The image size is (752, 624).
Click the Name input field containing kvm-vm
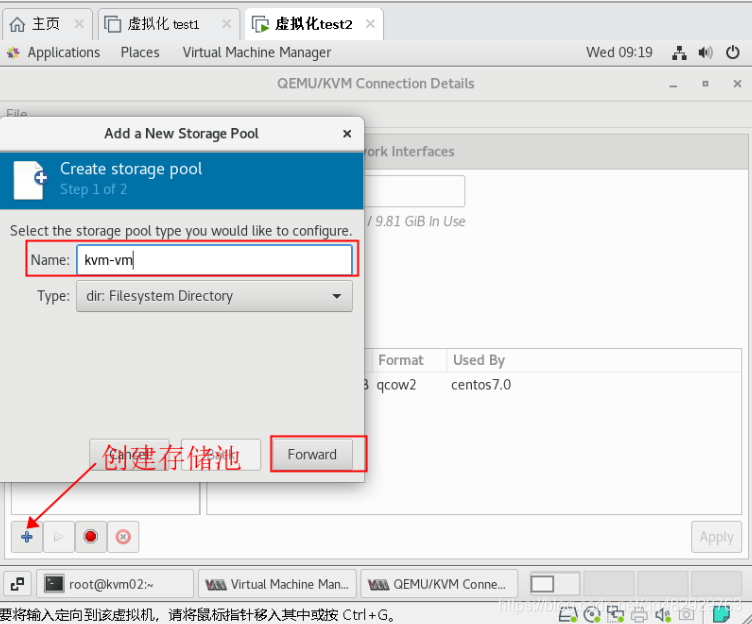tap(214, 260)
